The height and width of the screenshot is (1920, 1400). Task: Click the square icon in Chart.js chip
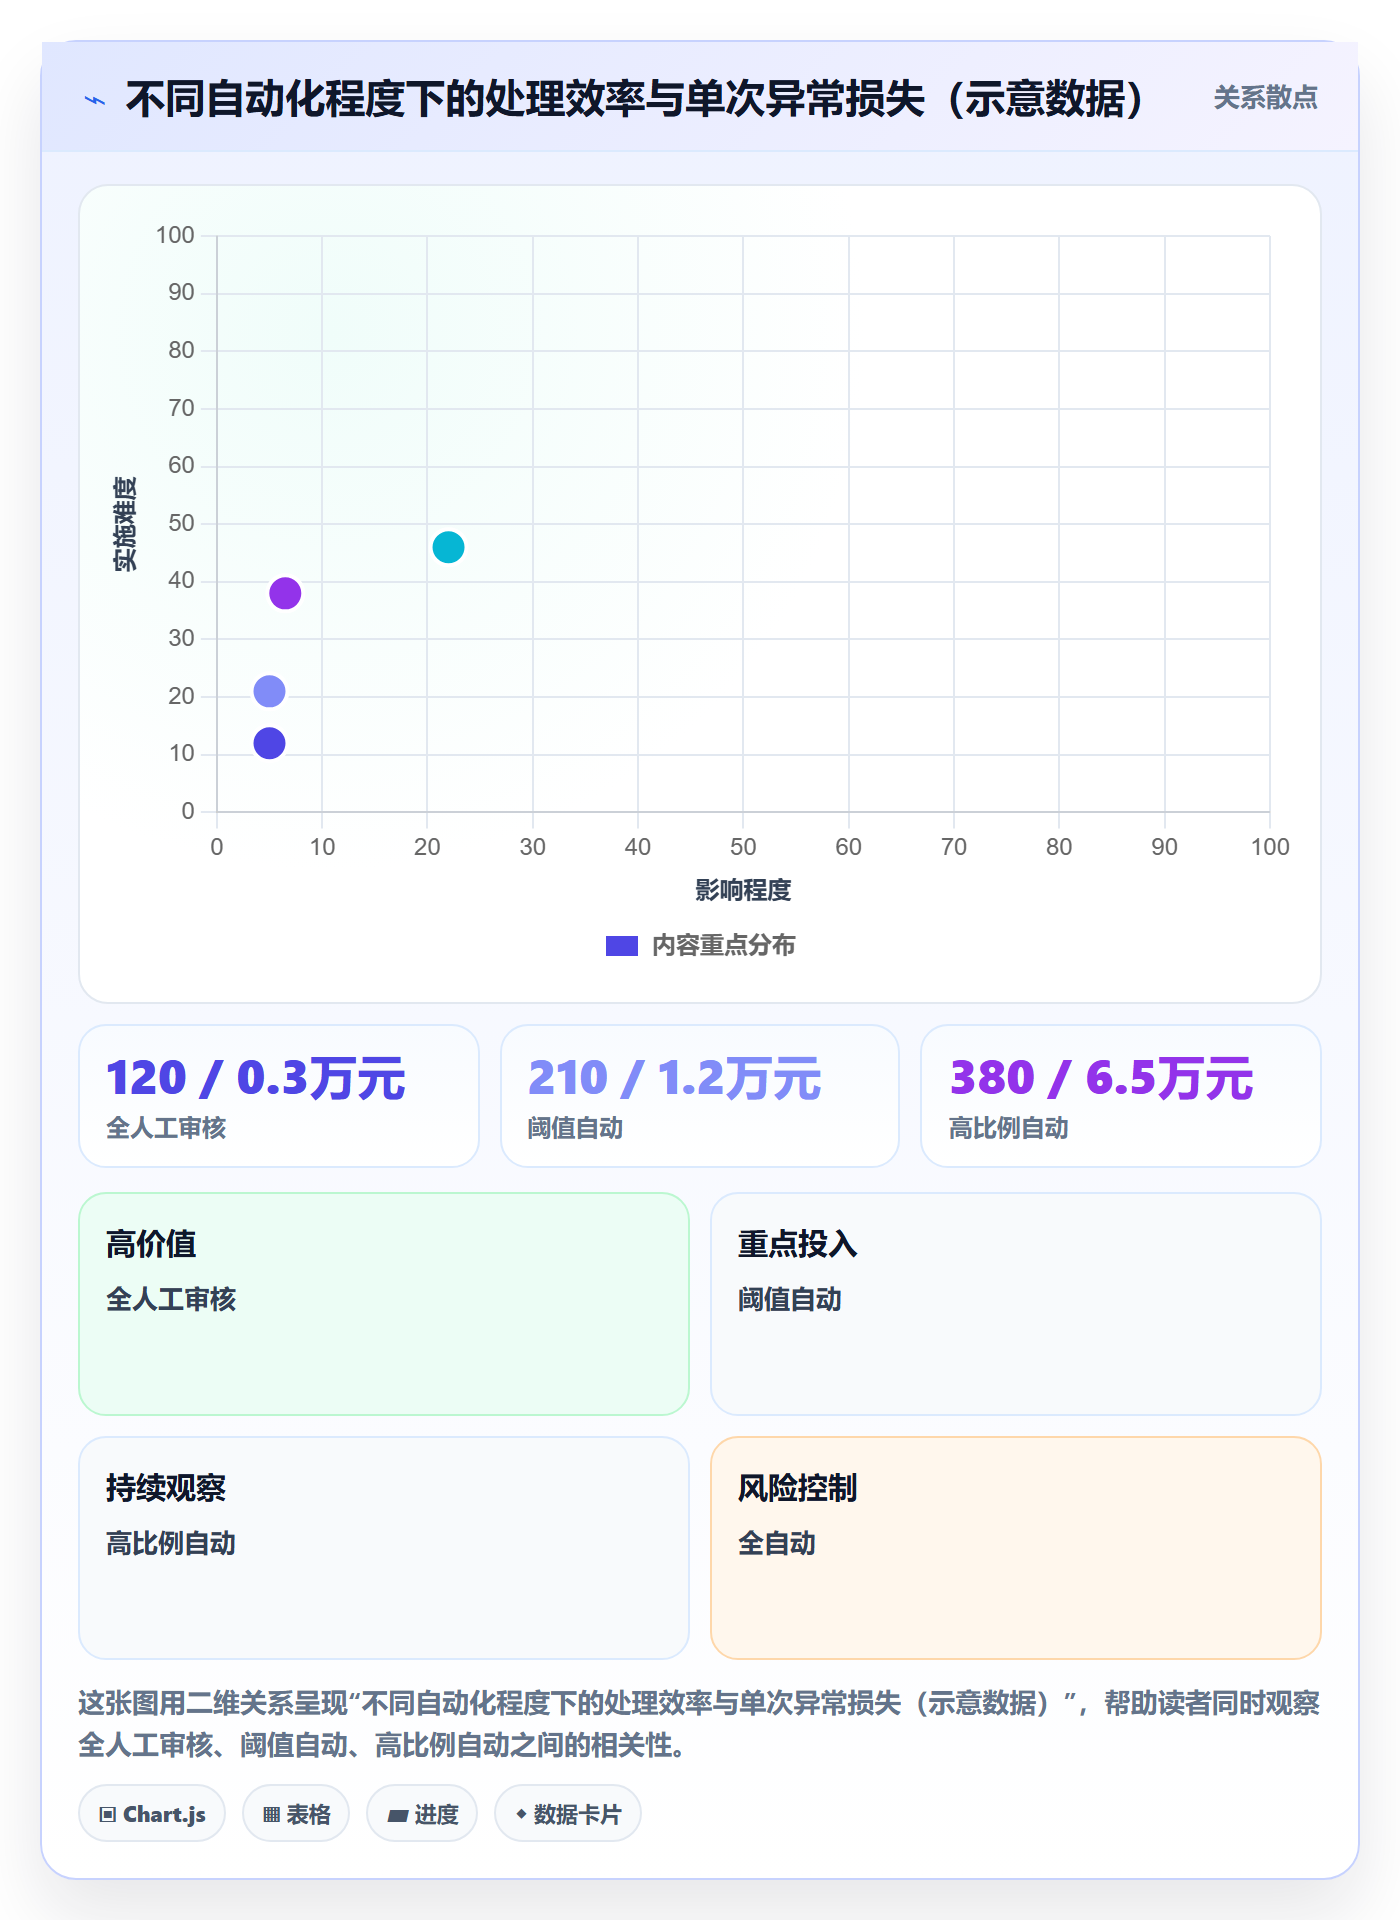tap(108, 1815)
